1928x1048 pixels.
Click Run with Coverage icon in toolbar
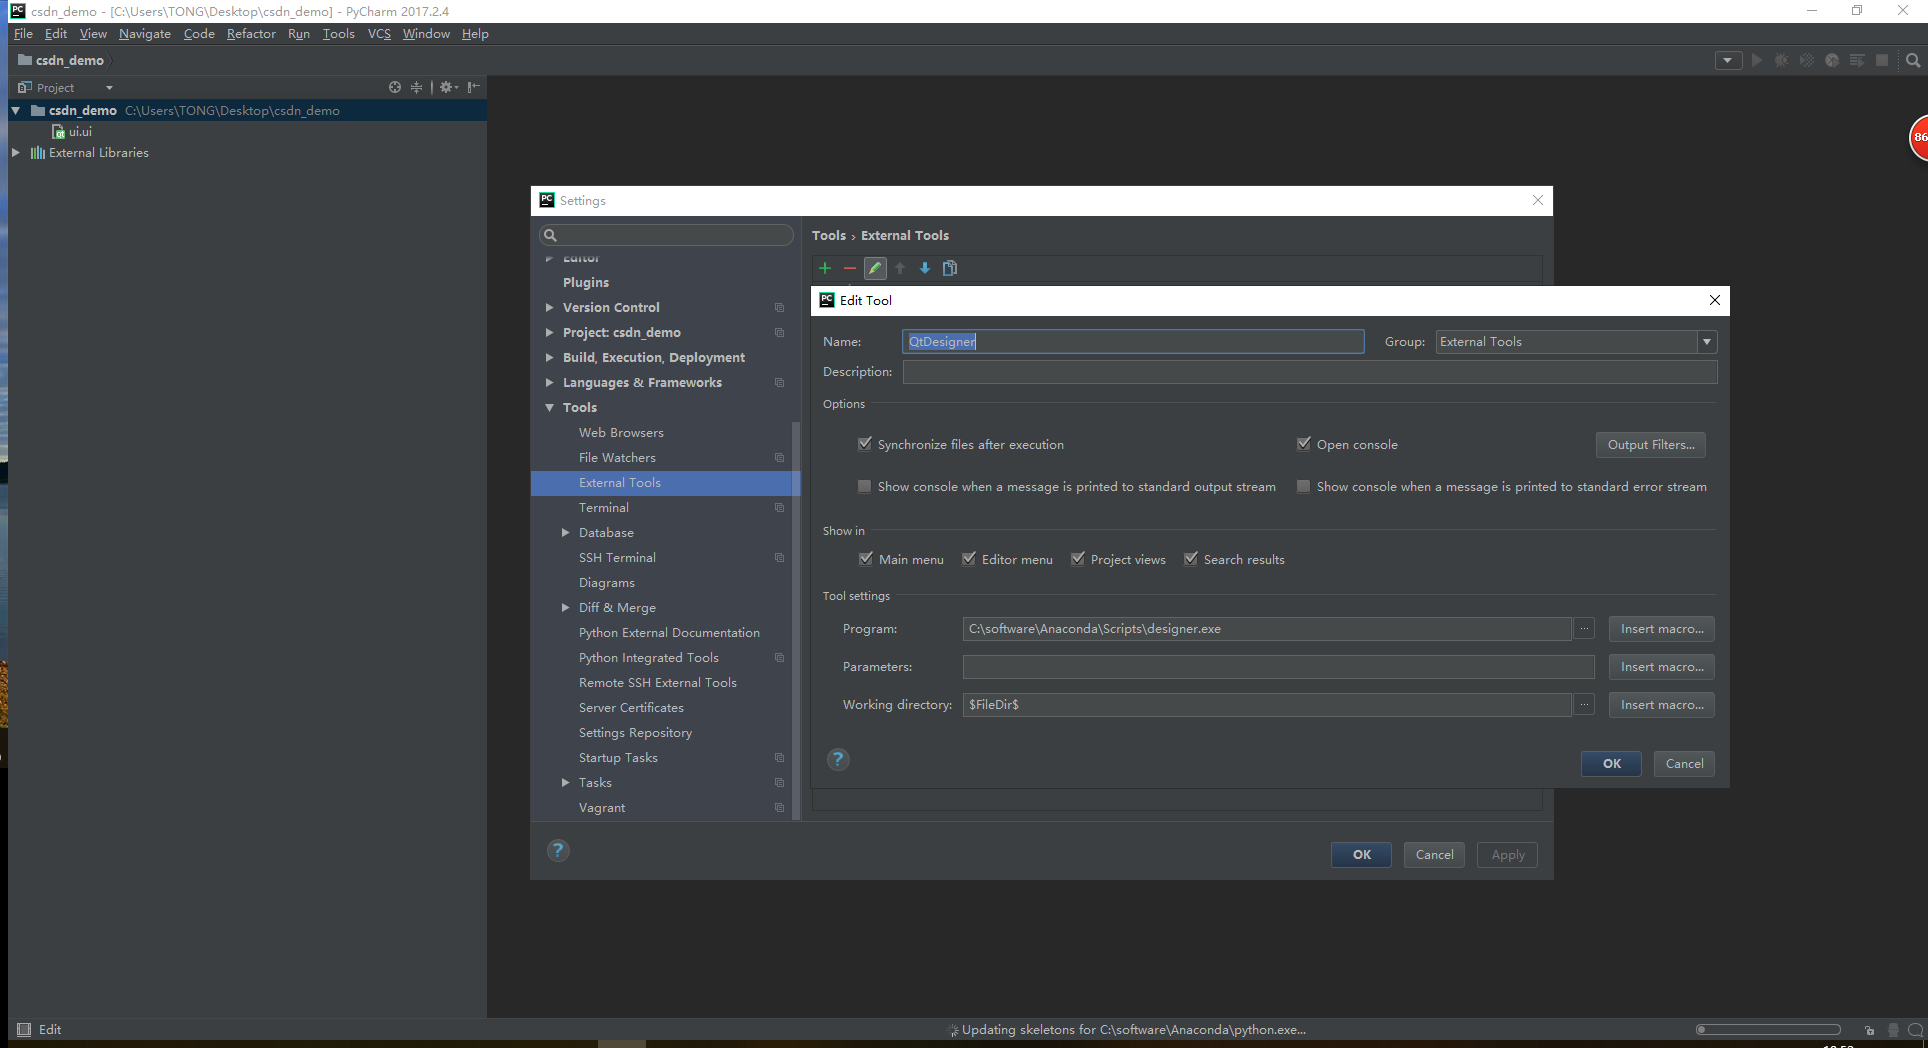click(x=1807, y=60)
